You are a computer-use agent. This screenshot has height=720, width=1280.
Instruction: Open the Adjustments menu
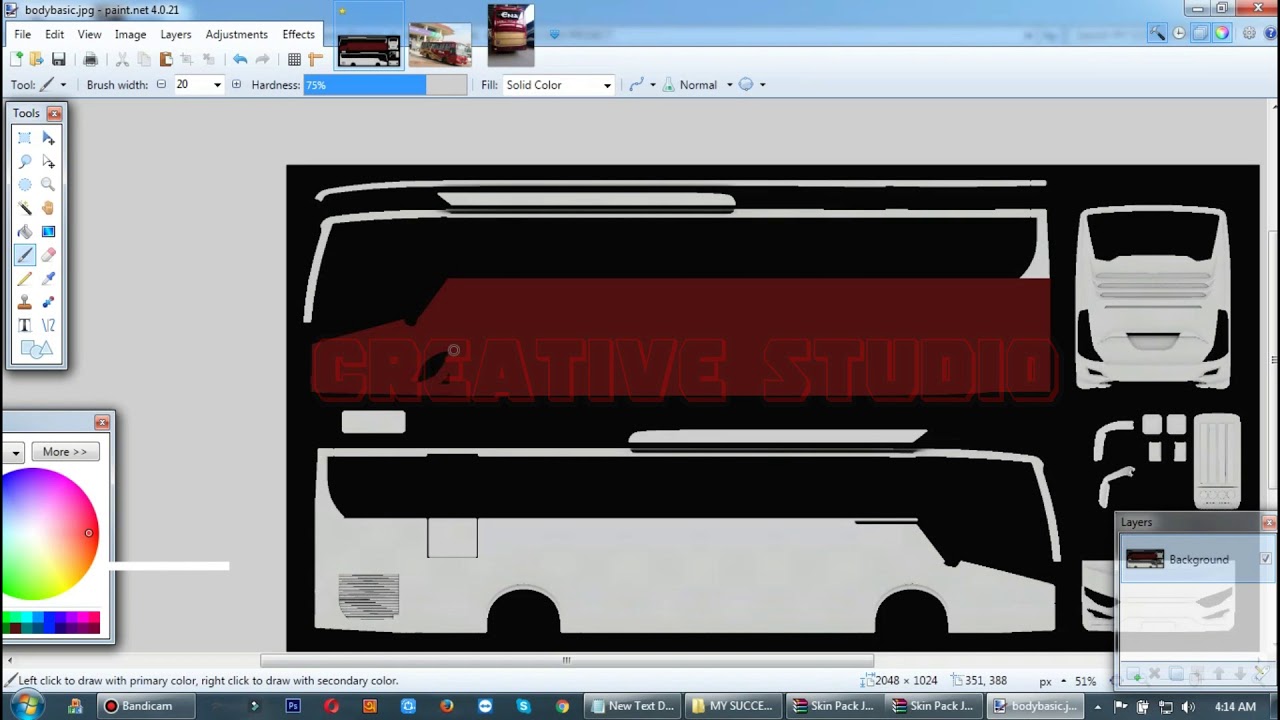coord(236,34)
